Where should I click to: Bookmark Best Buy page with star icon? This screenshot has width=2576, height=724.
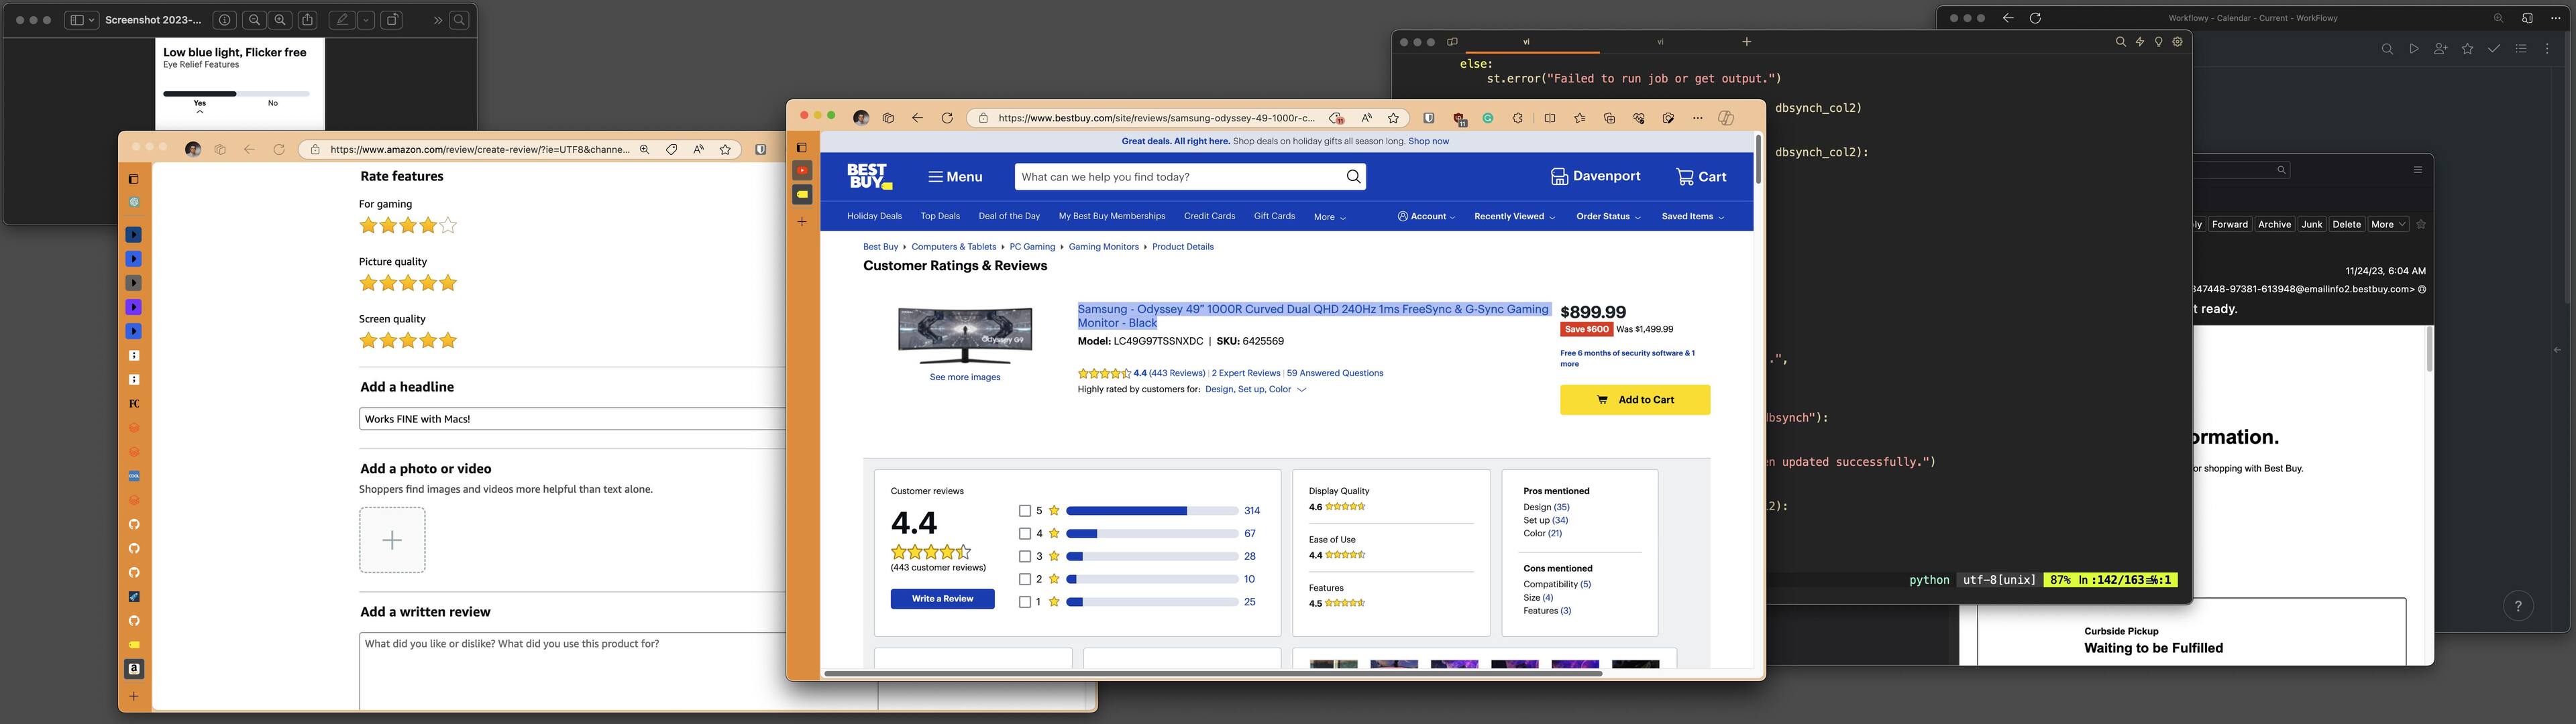(1393, 118)
